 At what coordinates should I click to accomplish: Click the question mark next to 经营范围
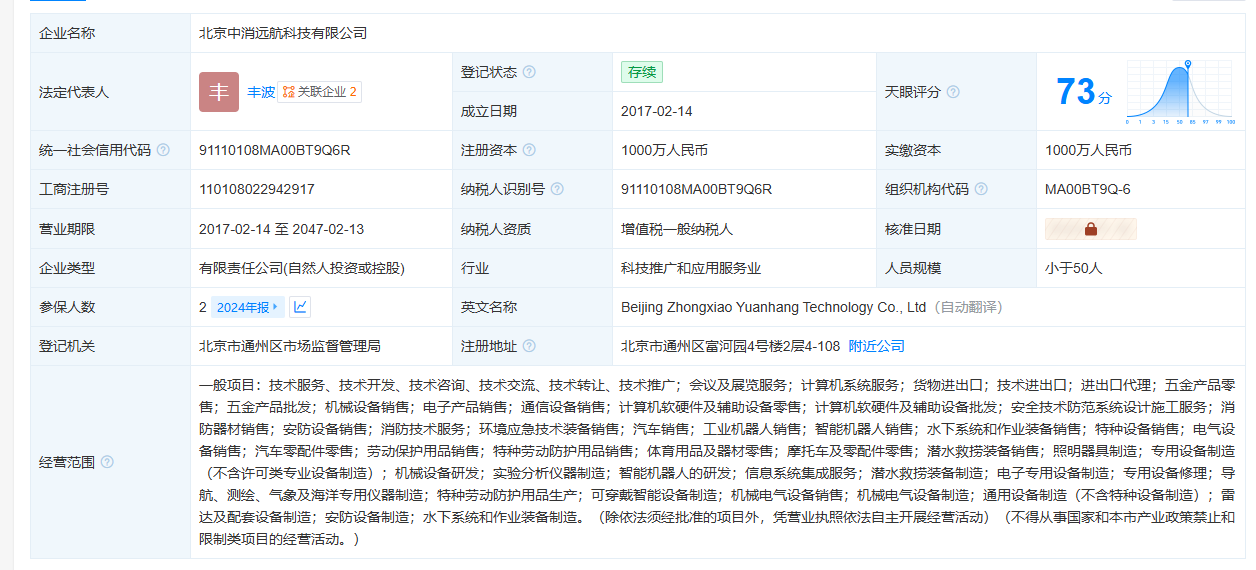tap(107, 462)
